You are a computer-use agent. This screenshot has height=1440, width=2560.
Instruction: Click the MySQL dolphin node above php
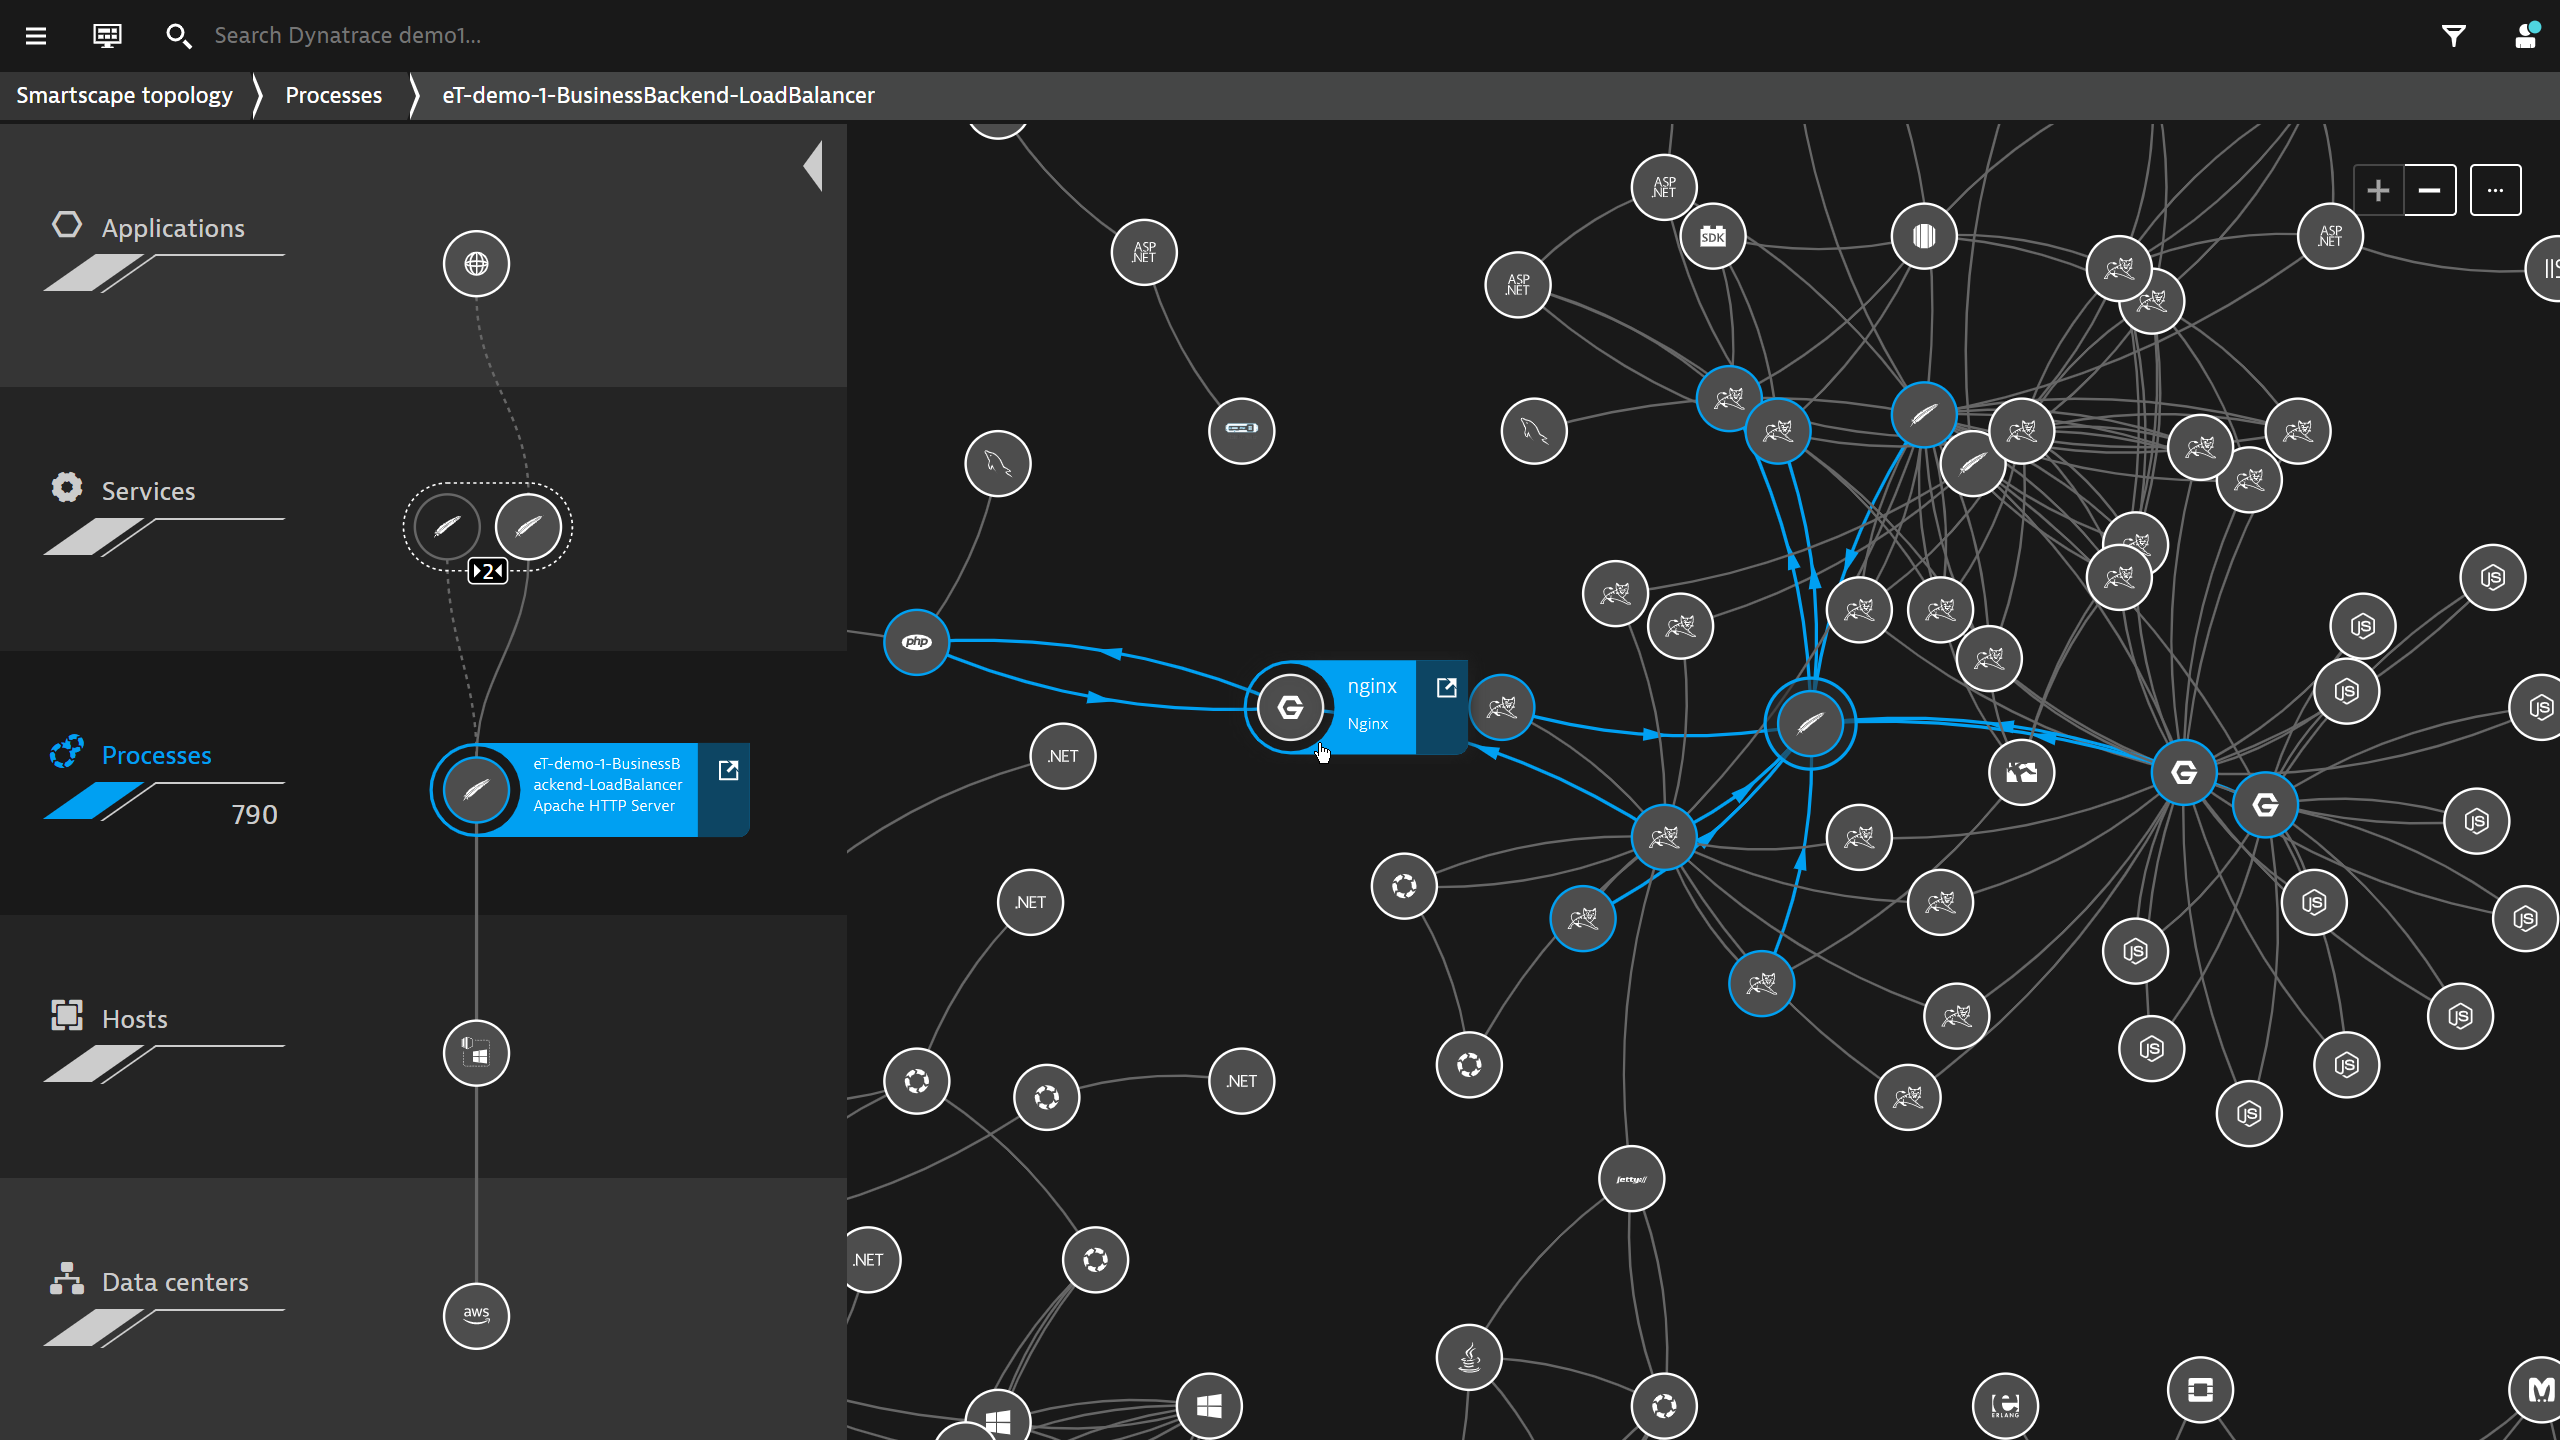(998, 463)
